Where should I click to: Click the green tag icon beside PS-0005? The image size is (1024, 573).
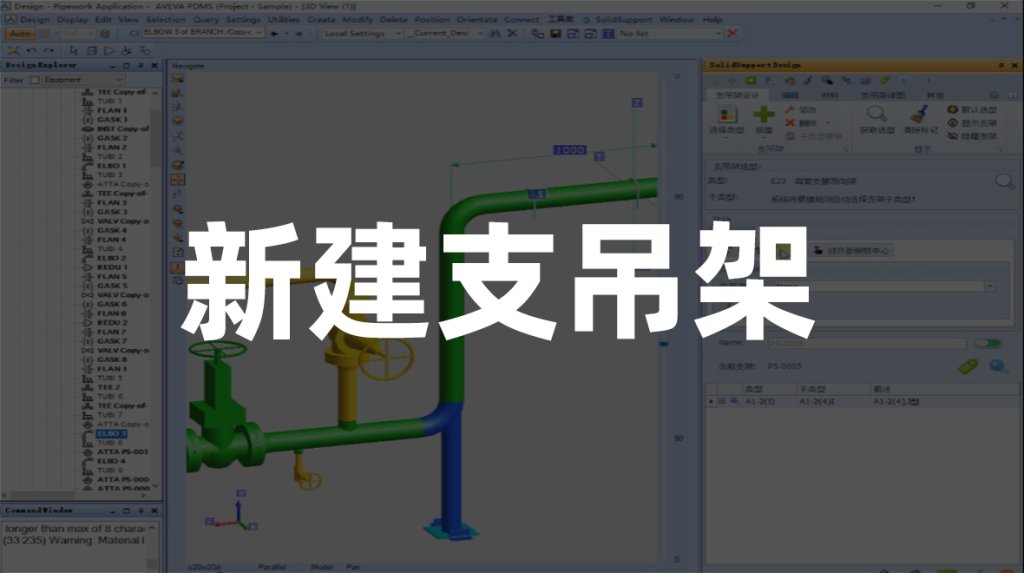point(968,367)
